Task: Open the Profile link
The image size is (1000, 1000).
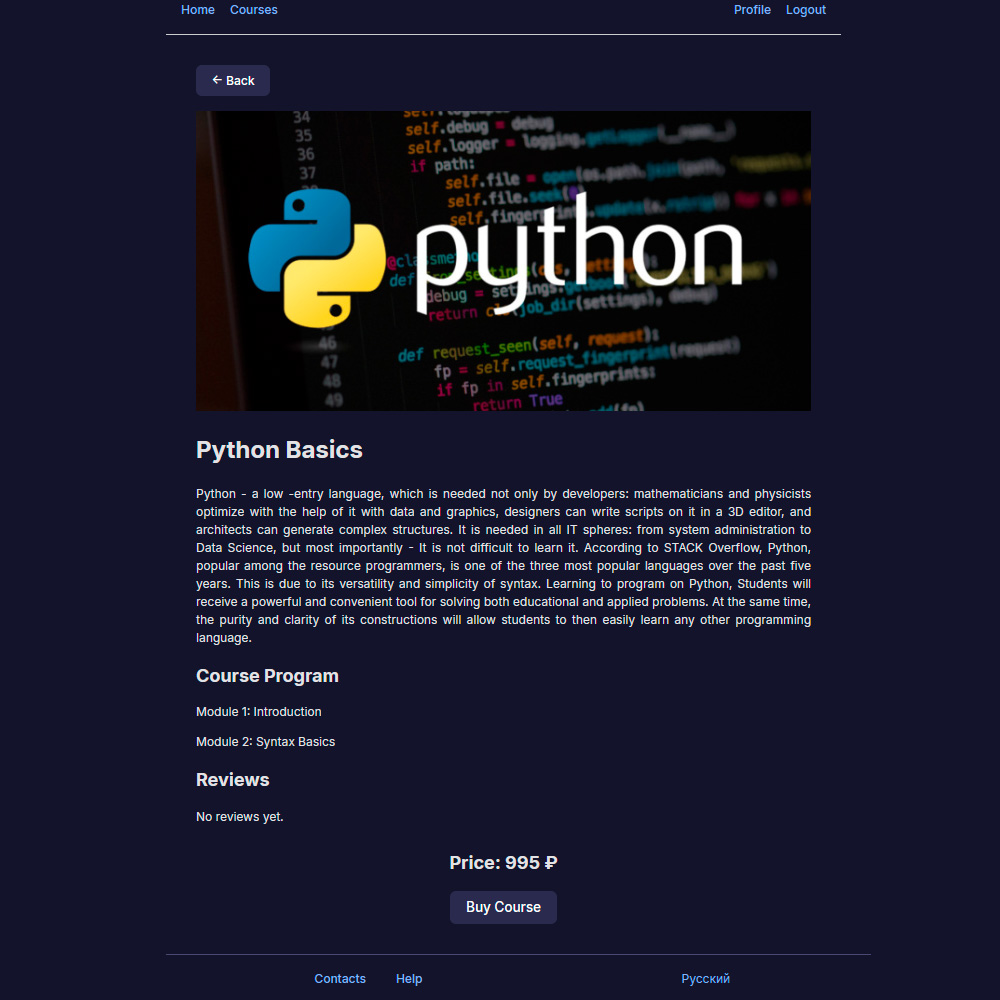Action: (x=752, y=10)
